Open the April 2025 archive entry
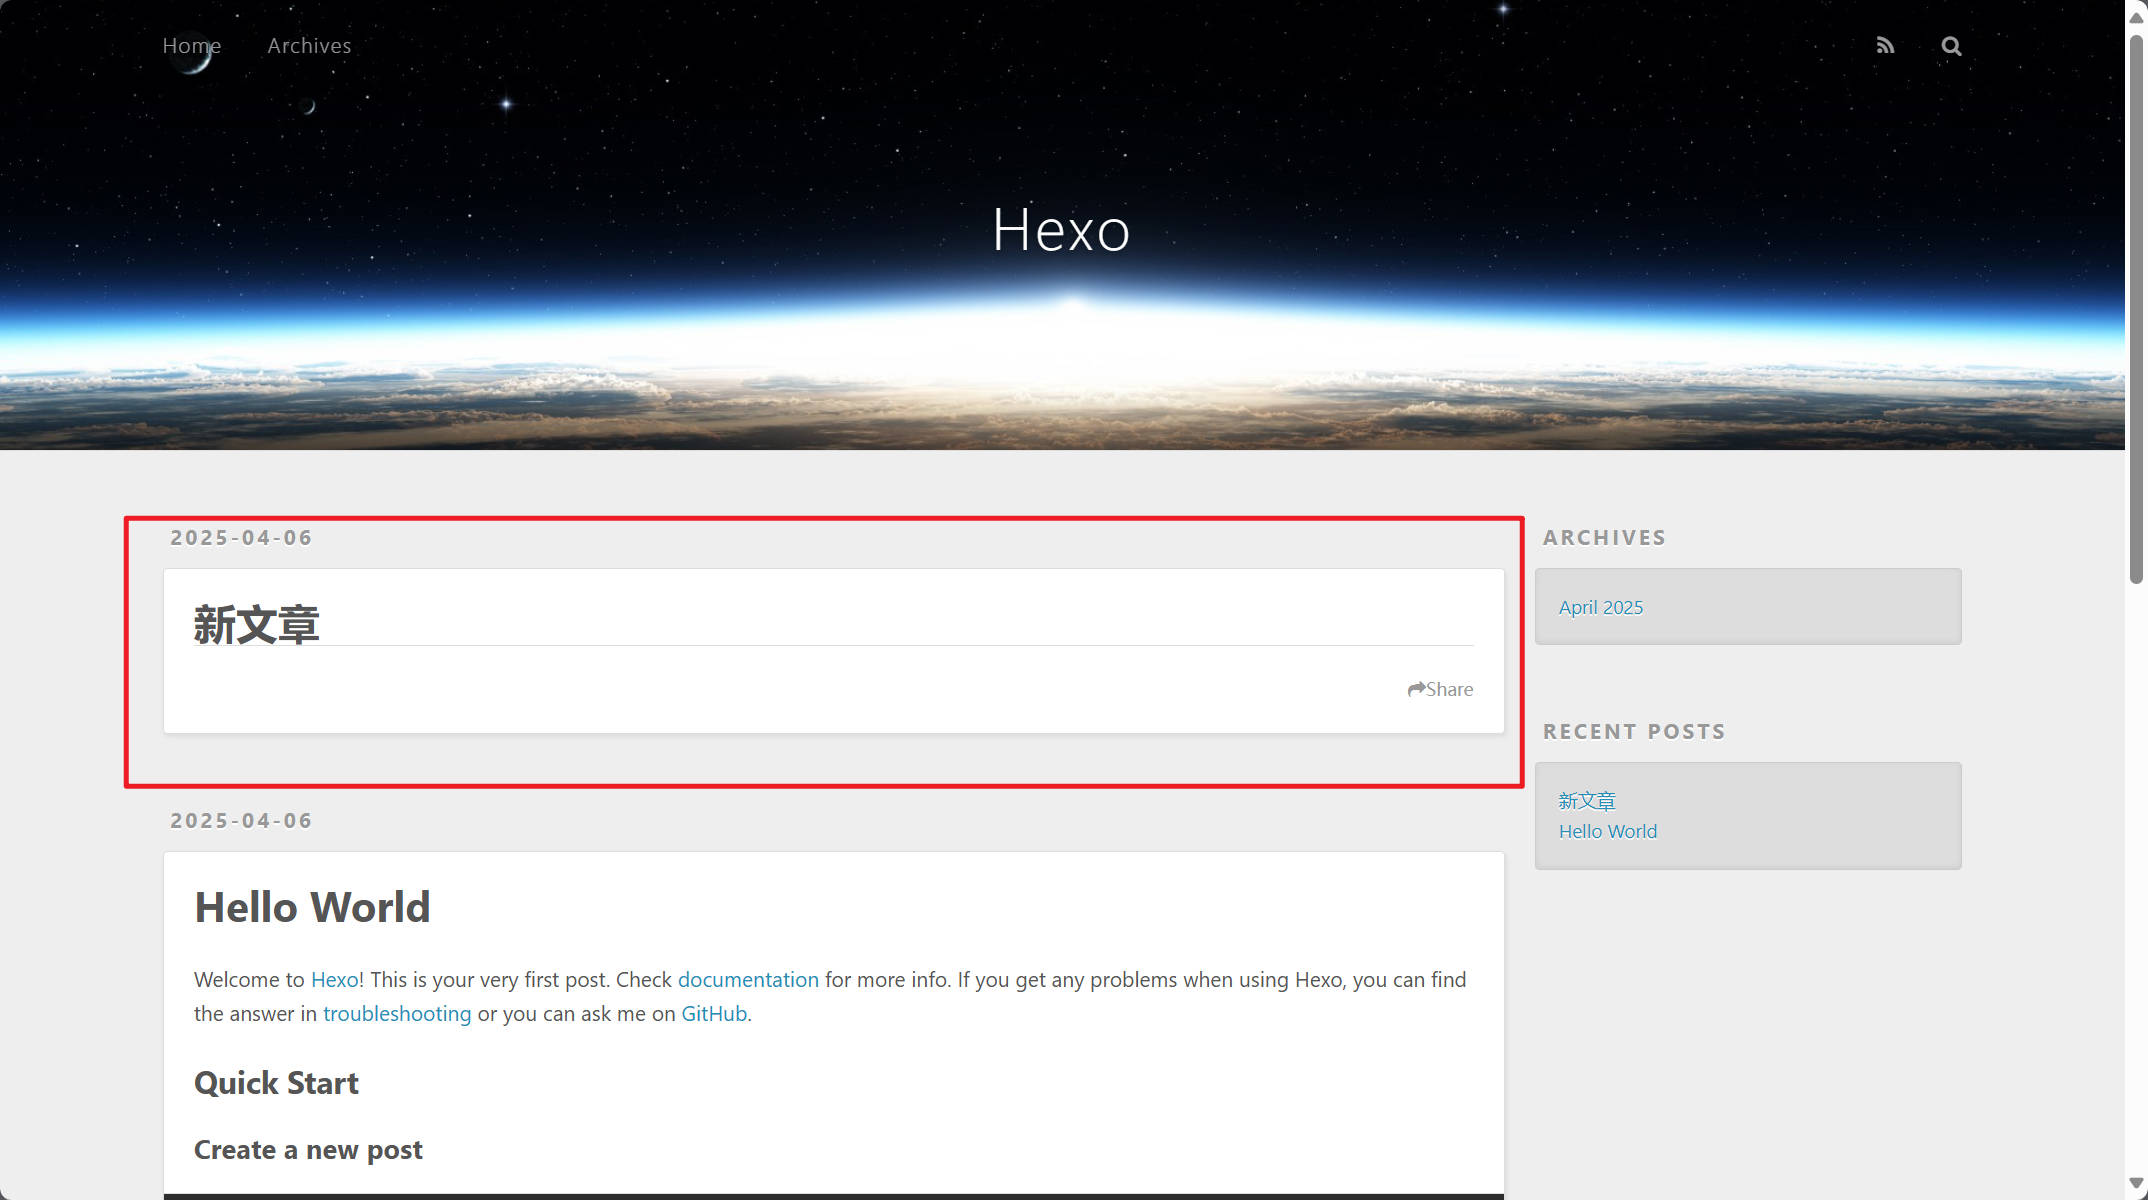2148x1200 pixels. click(x=1600, y=606)
